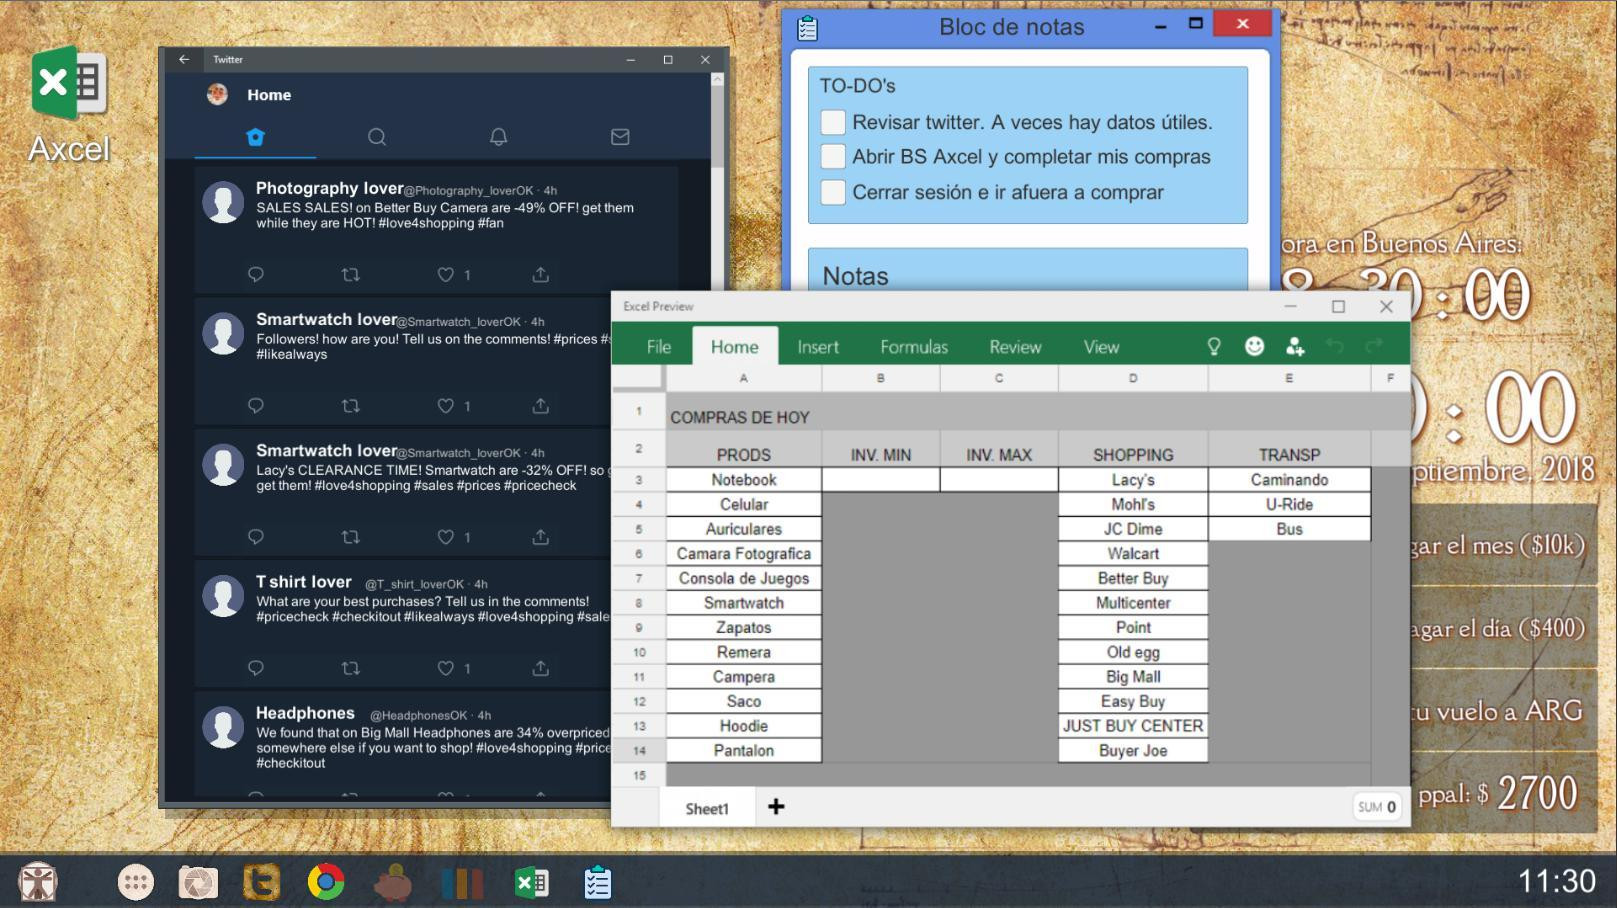Viewport: 1617px width, 908px height.
Task: Select empty INV. MAX cell for Notebook
Action: point(999,480)
